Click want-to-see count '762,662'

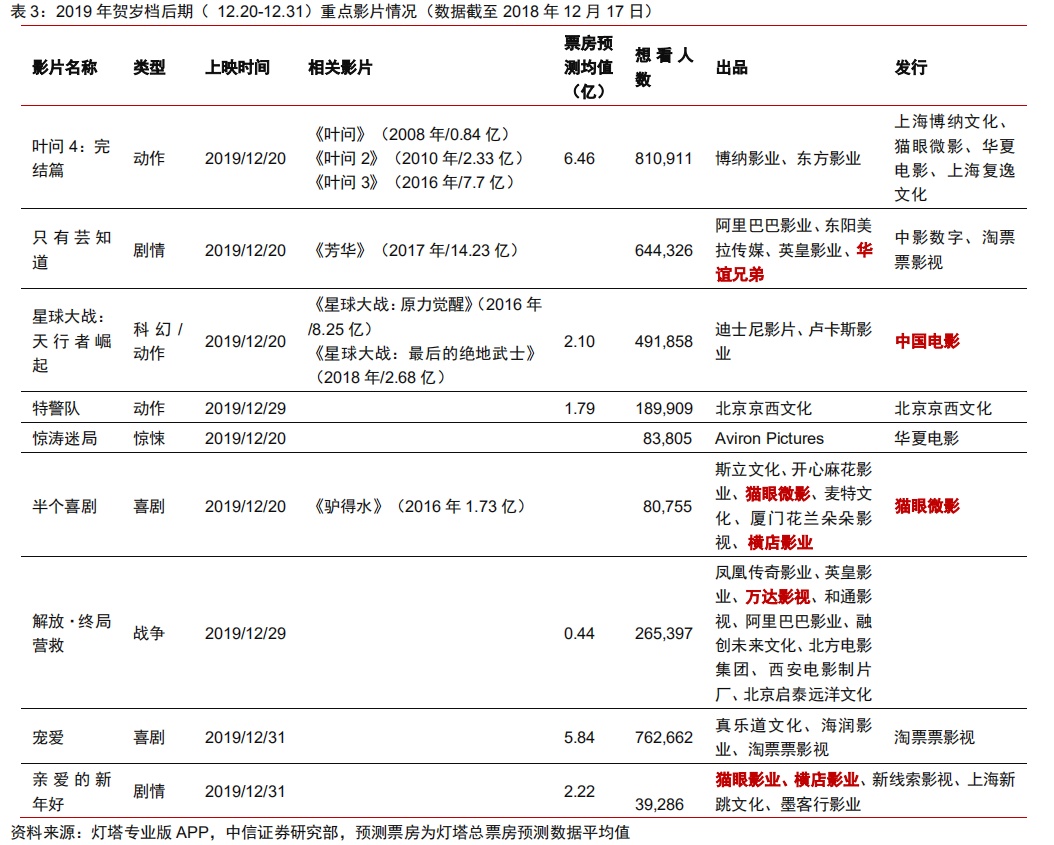coord(663,737)
